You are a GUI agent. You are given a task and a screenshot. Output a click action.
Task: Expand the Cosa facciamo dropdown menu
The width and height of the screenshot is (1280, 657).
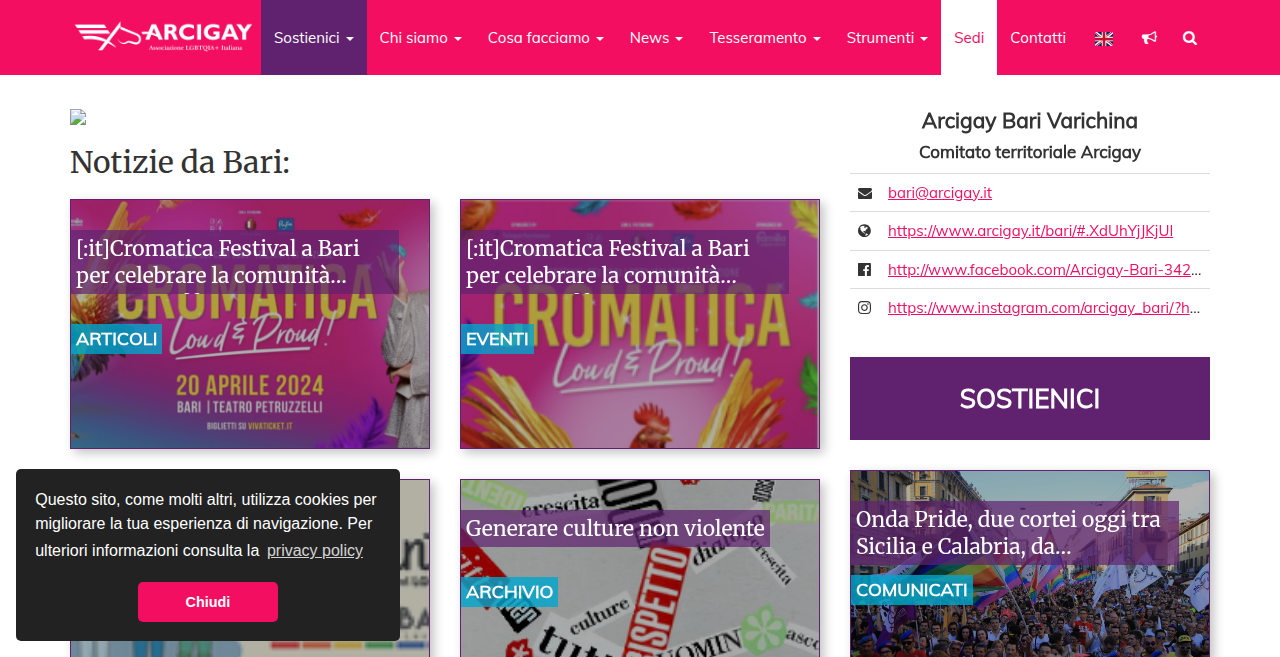click(x=546, y=37)
